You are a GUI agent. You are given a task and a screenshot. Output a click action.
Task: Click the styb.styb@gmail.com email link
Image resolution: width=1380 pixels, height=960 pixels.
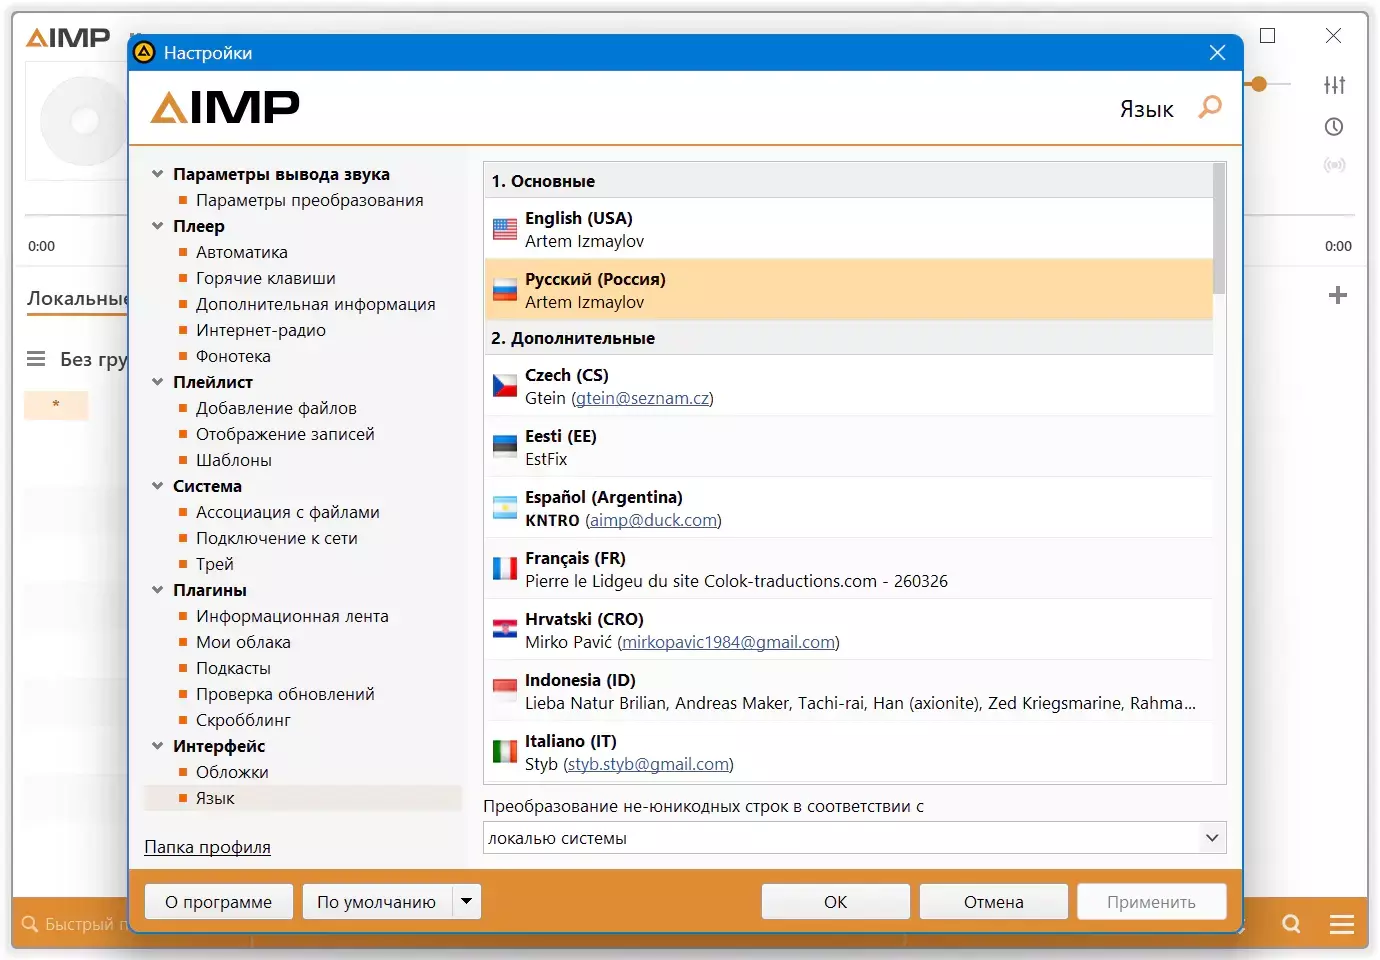649,764
